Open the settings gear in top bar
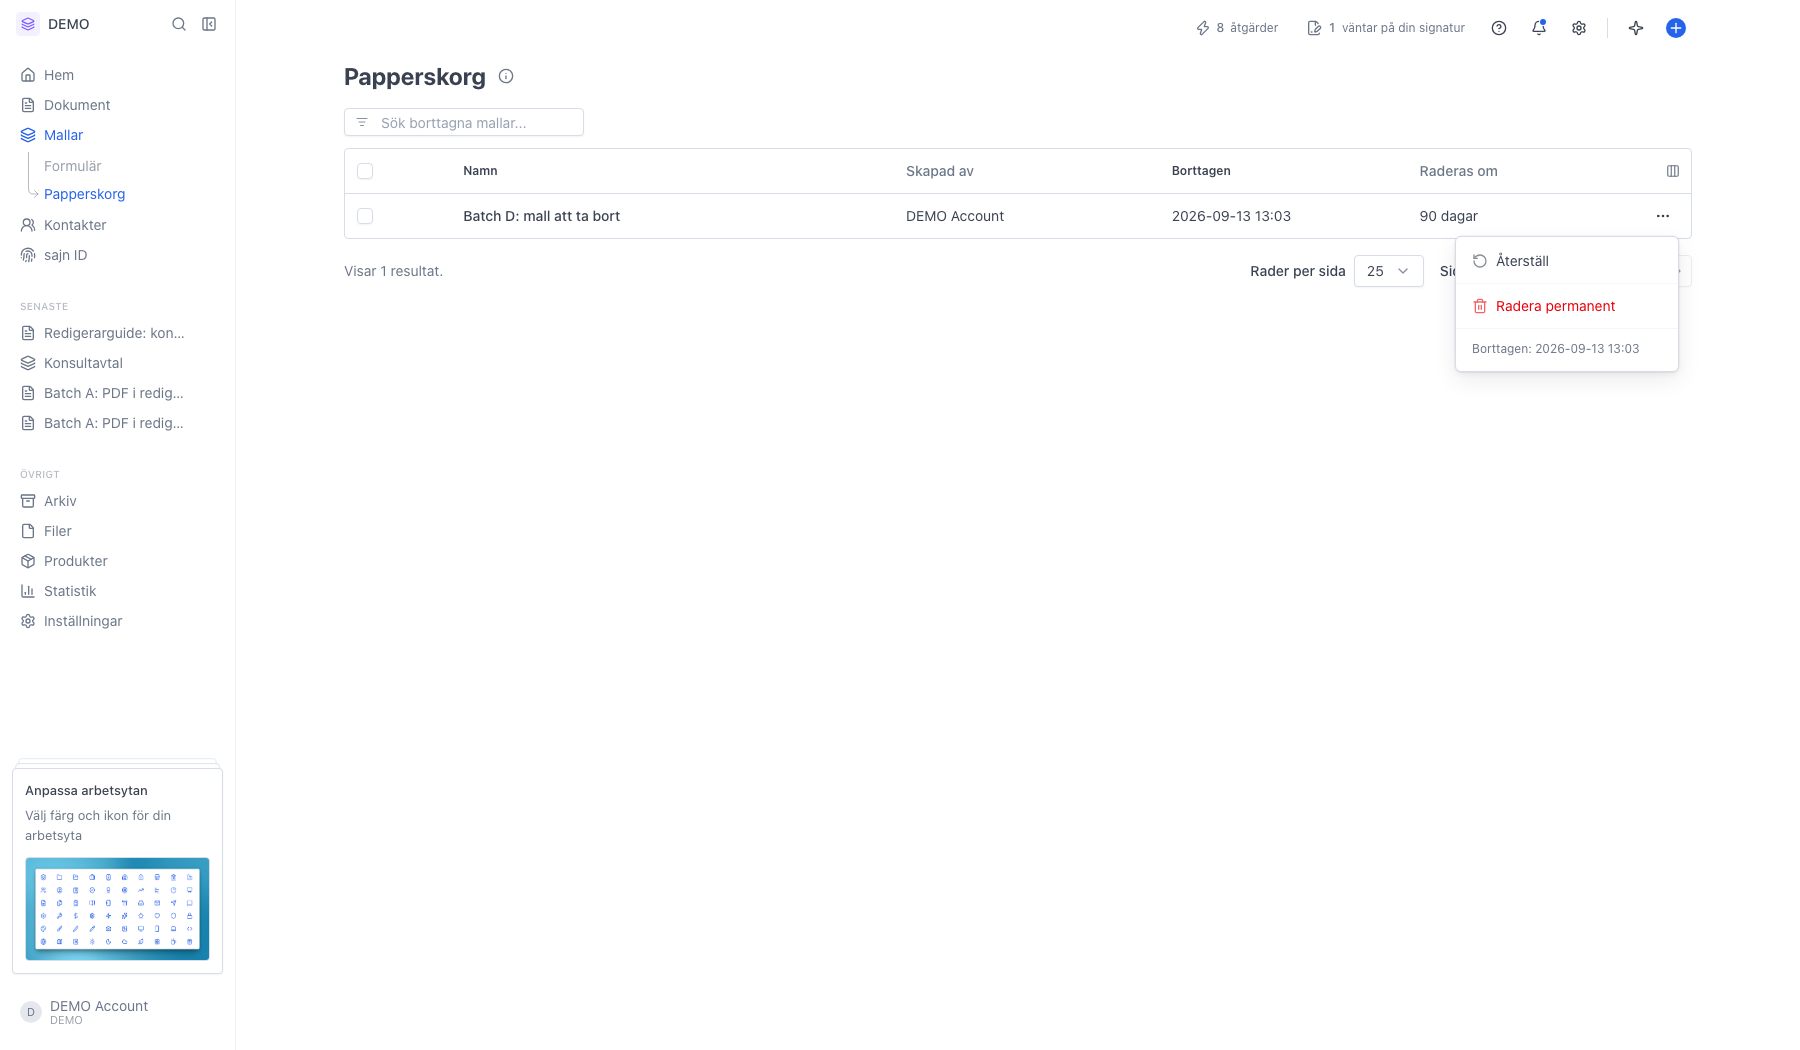 coord(1579,28)
